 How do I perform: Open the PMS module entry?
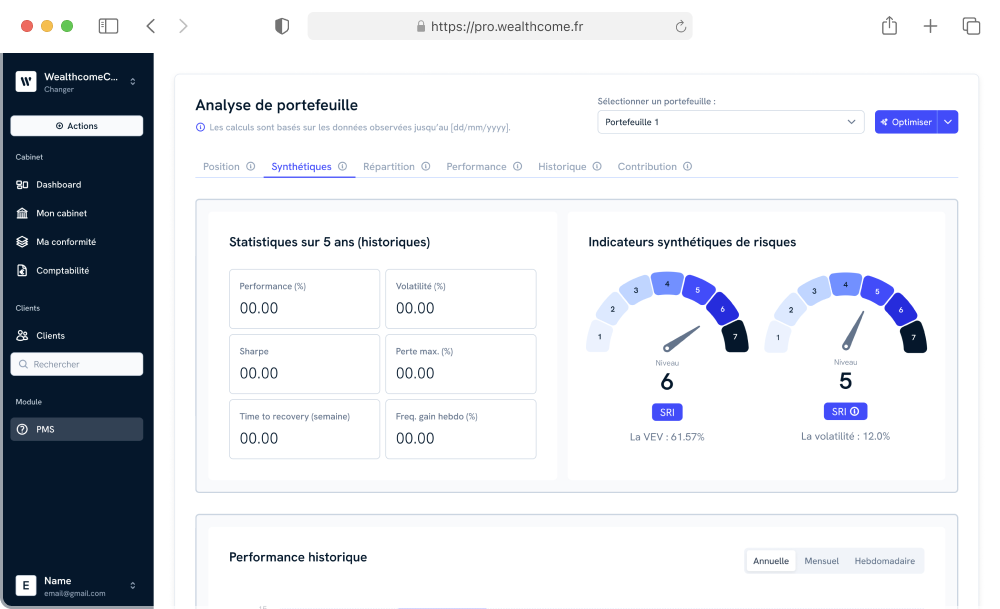[x=77, y=429]
